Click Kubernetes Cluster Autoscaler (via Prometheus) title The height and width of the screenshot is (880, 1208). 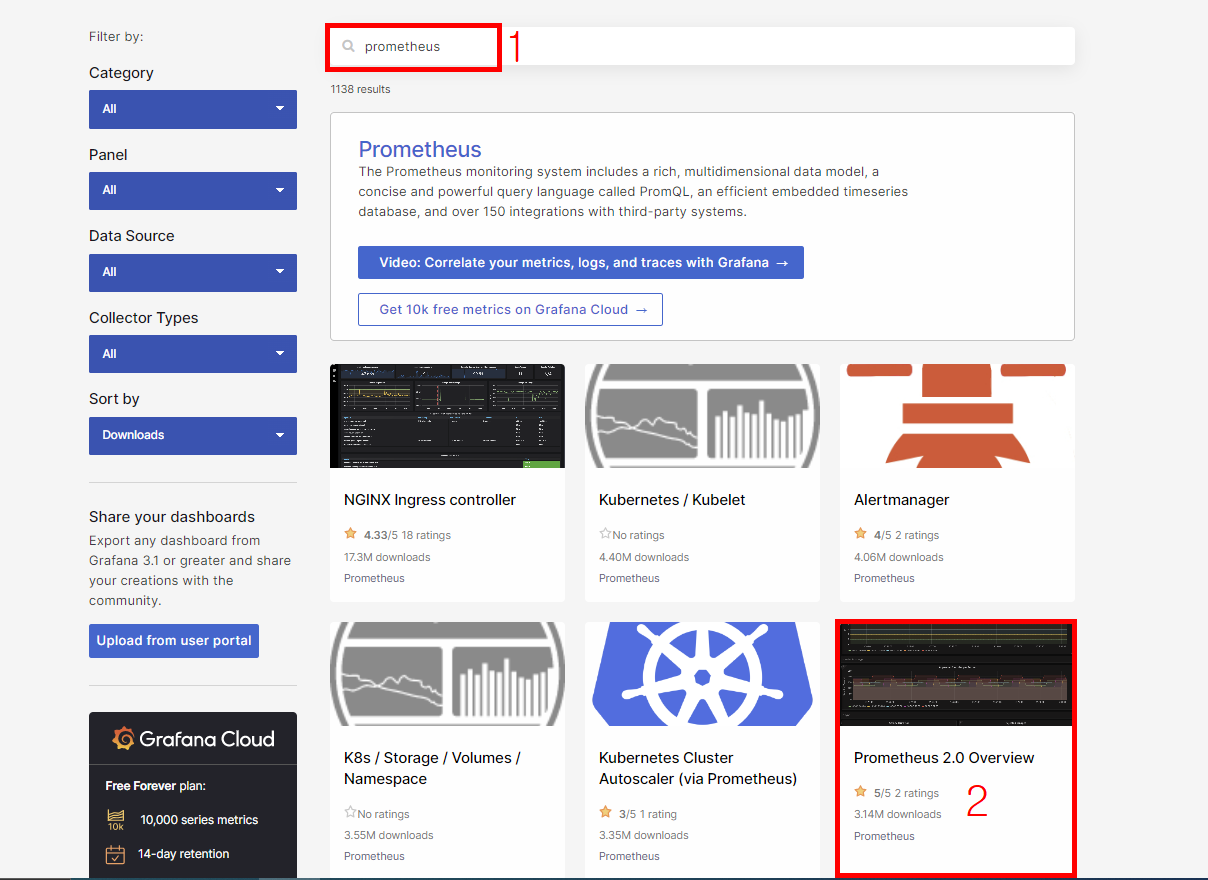[698, 768]
